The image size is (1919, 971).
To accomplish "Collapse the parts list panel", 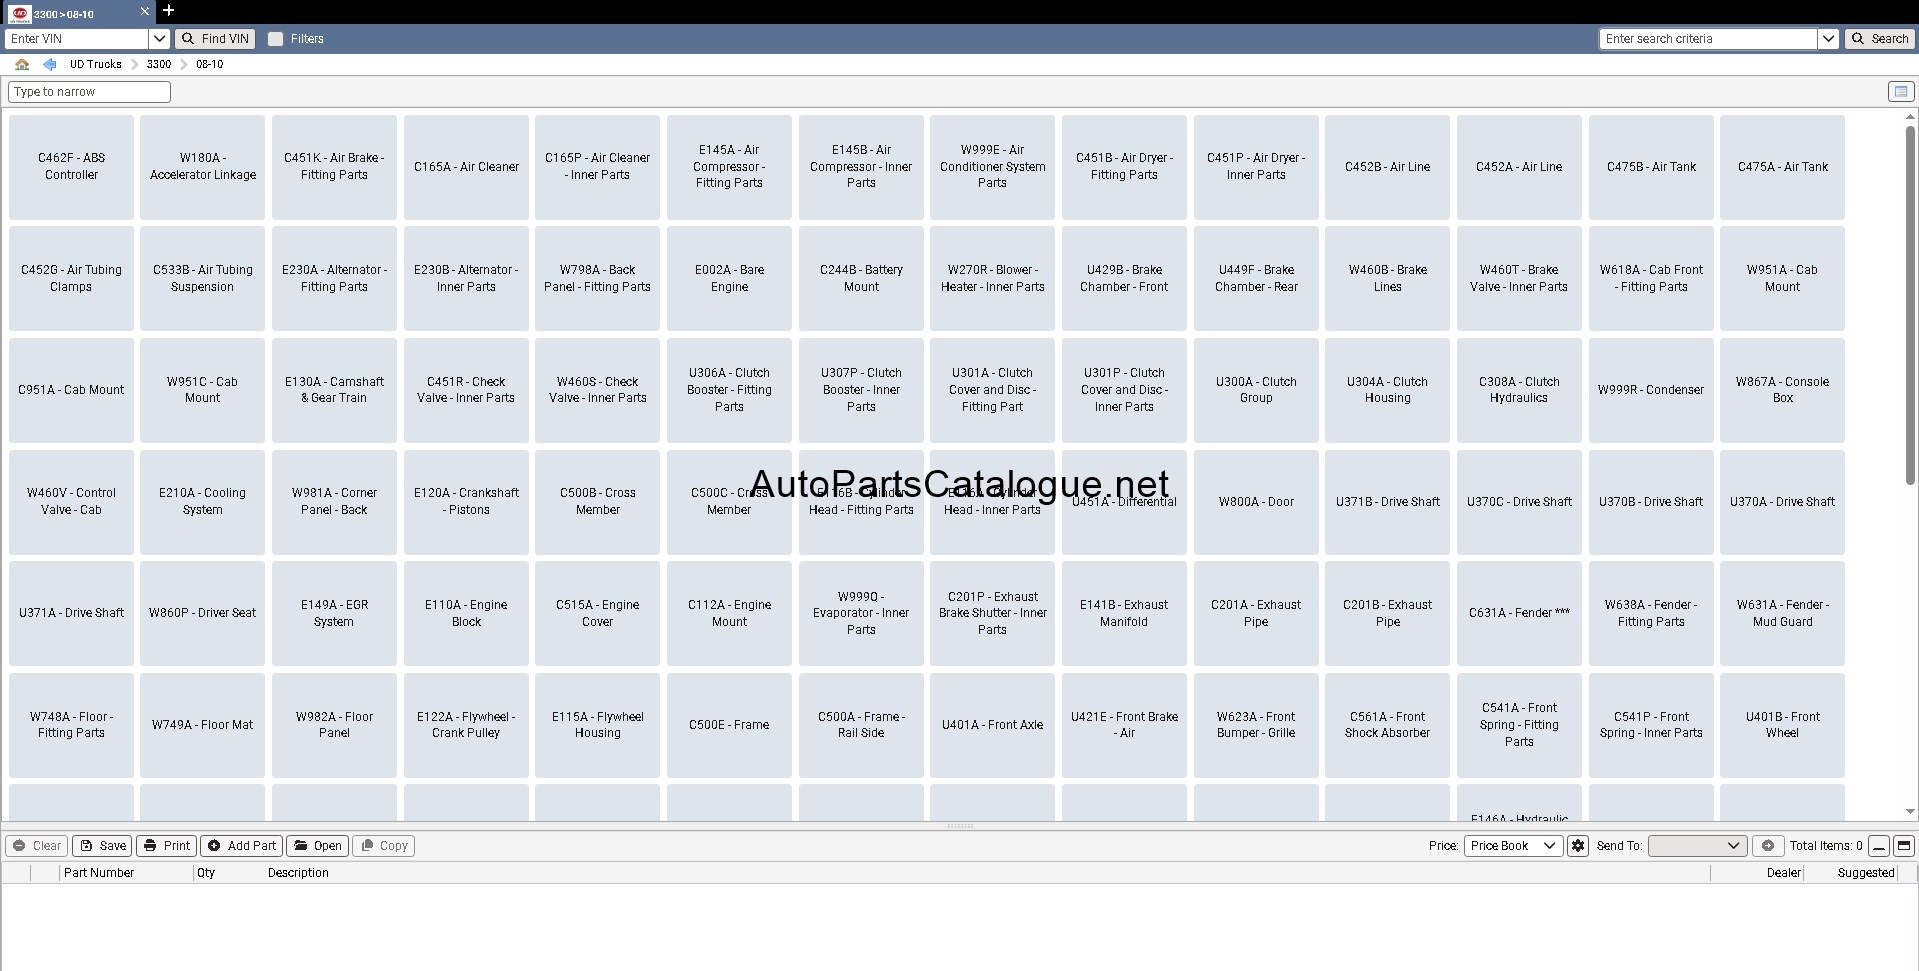I will click(x=1879, y=846).
